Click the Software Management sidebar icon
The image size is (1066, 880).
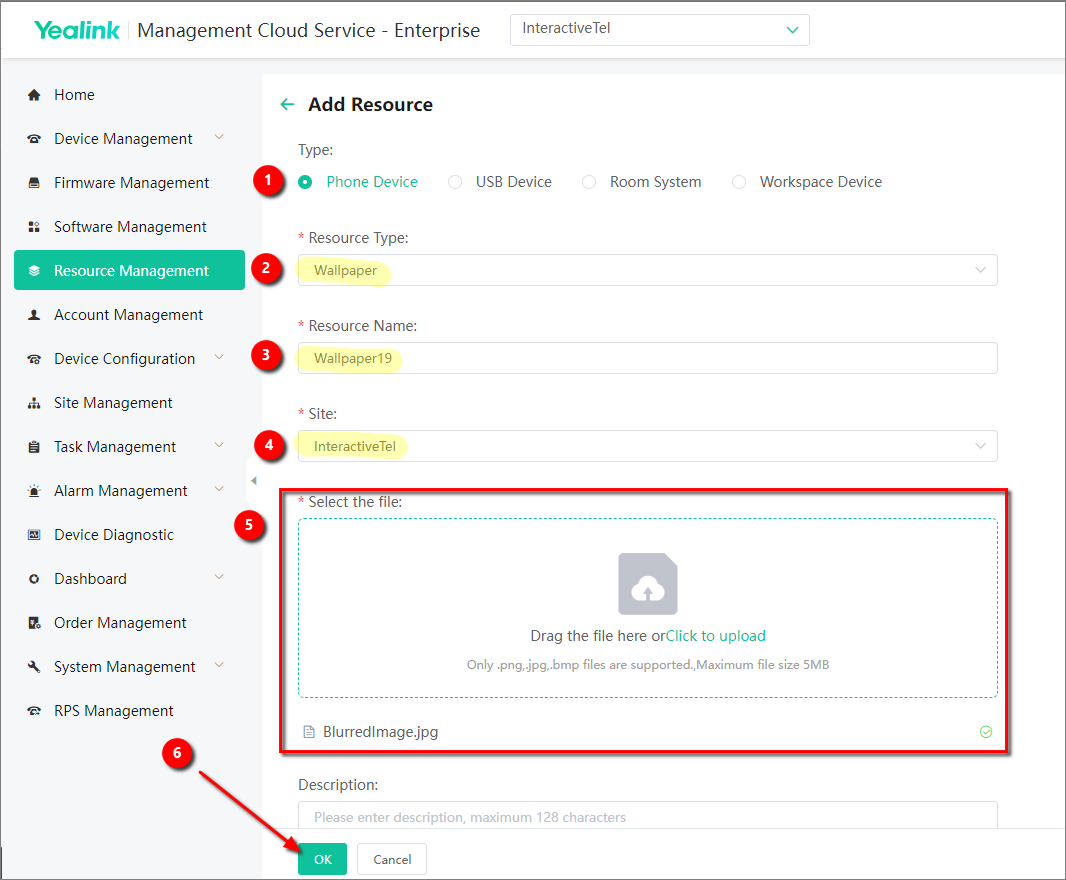[34, 227]
